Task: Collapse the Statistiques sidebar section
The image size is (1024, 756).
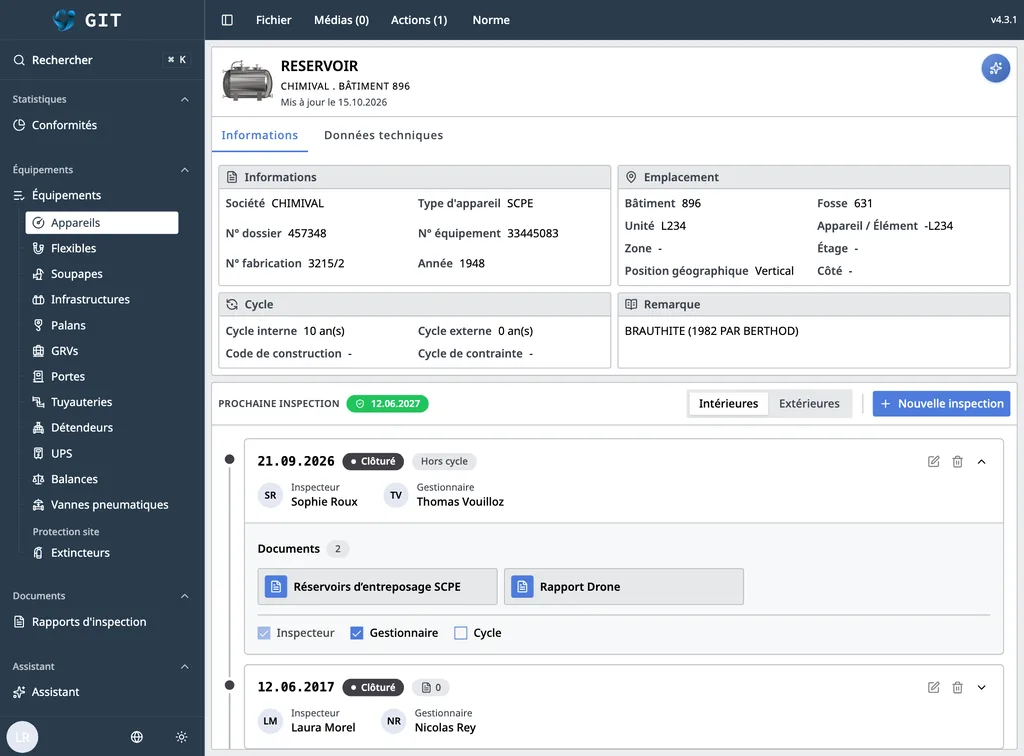Action: tap(185, 99)
